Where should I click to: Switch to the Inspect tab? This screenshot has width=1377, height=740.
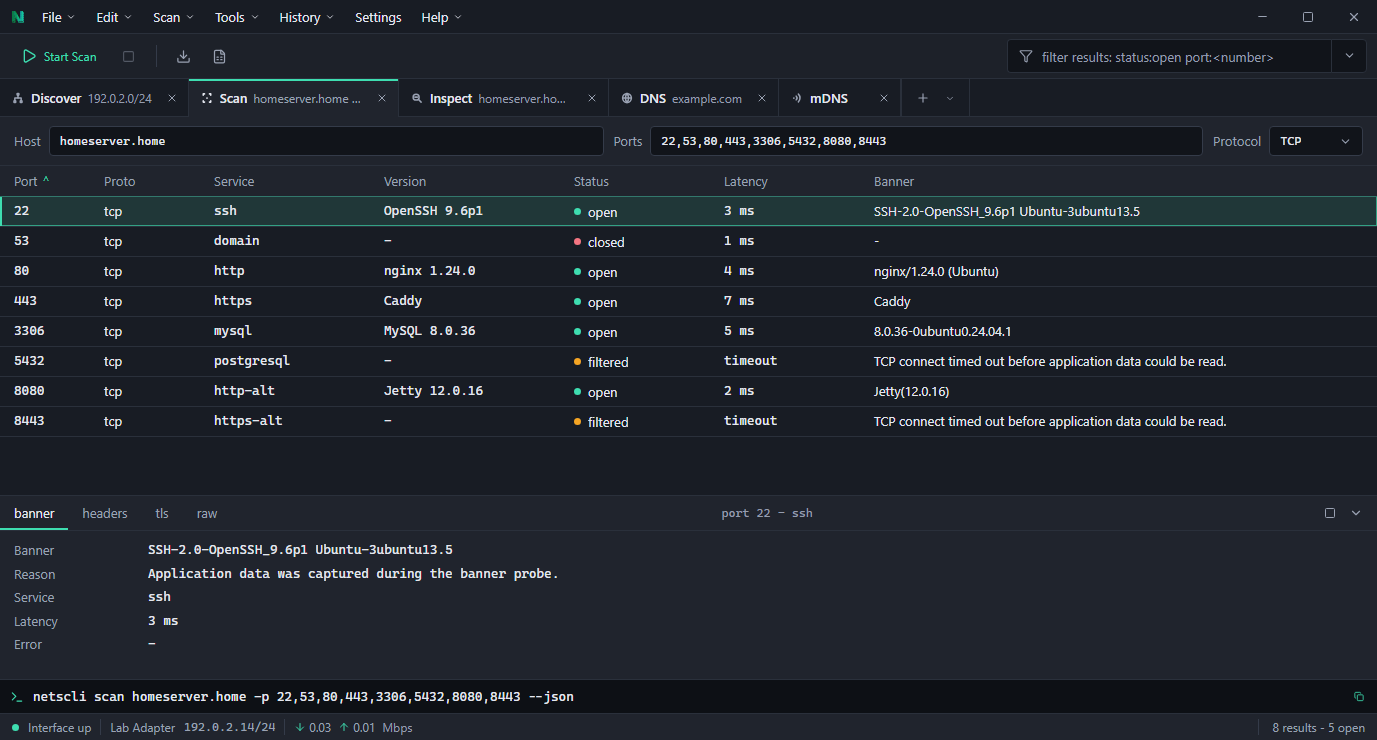click(x=502, y=98)
